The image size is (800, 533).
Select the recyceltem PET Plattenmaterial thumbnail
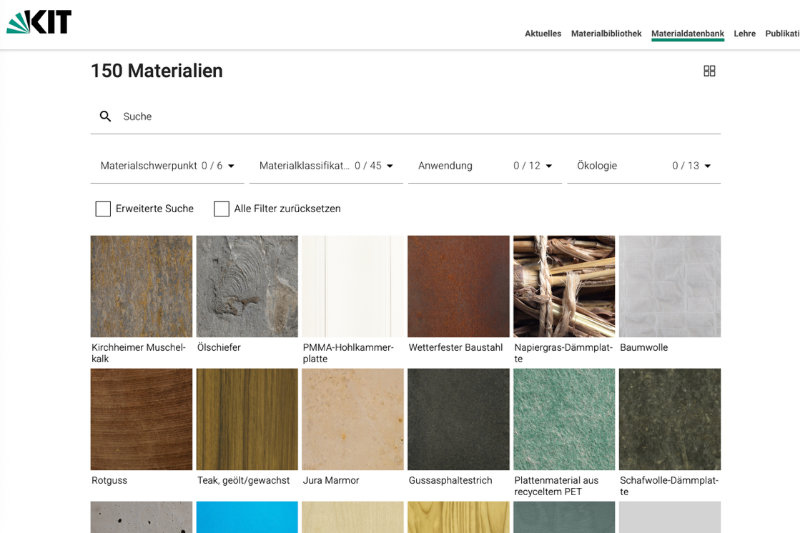(x=564, y=419)
